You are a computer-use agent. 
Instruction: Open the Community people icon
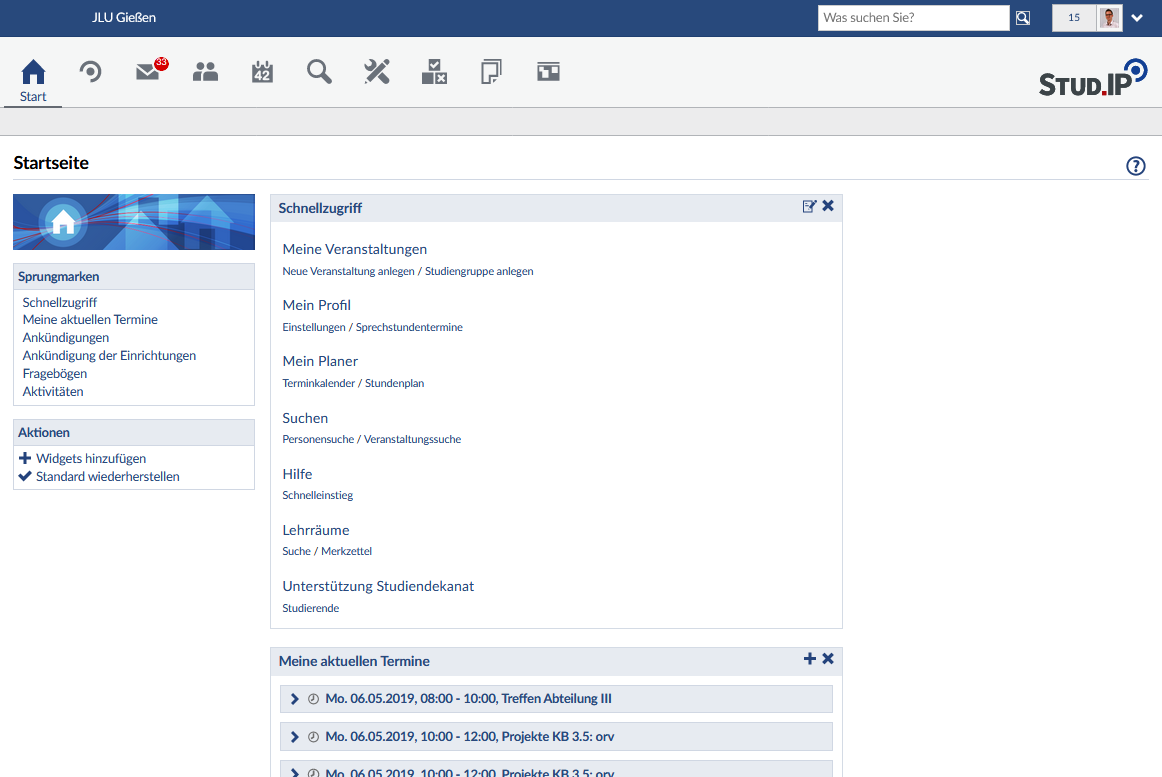click(x=205, y=72)
